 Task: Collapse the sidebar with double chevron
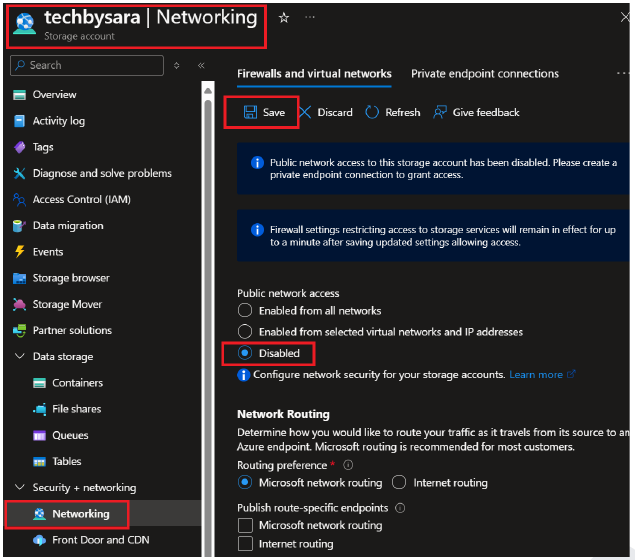point(201,66)
